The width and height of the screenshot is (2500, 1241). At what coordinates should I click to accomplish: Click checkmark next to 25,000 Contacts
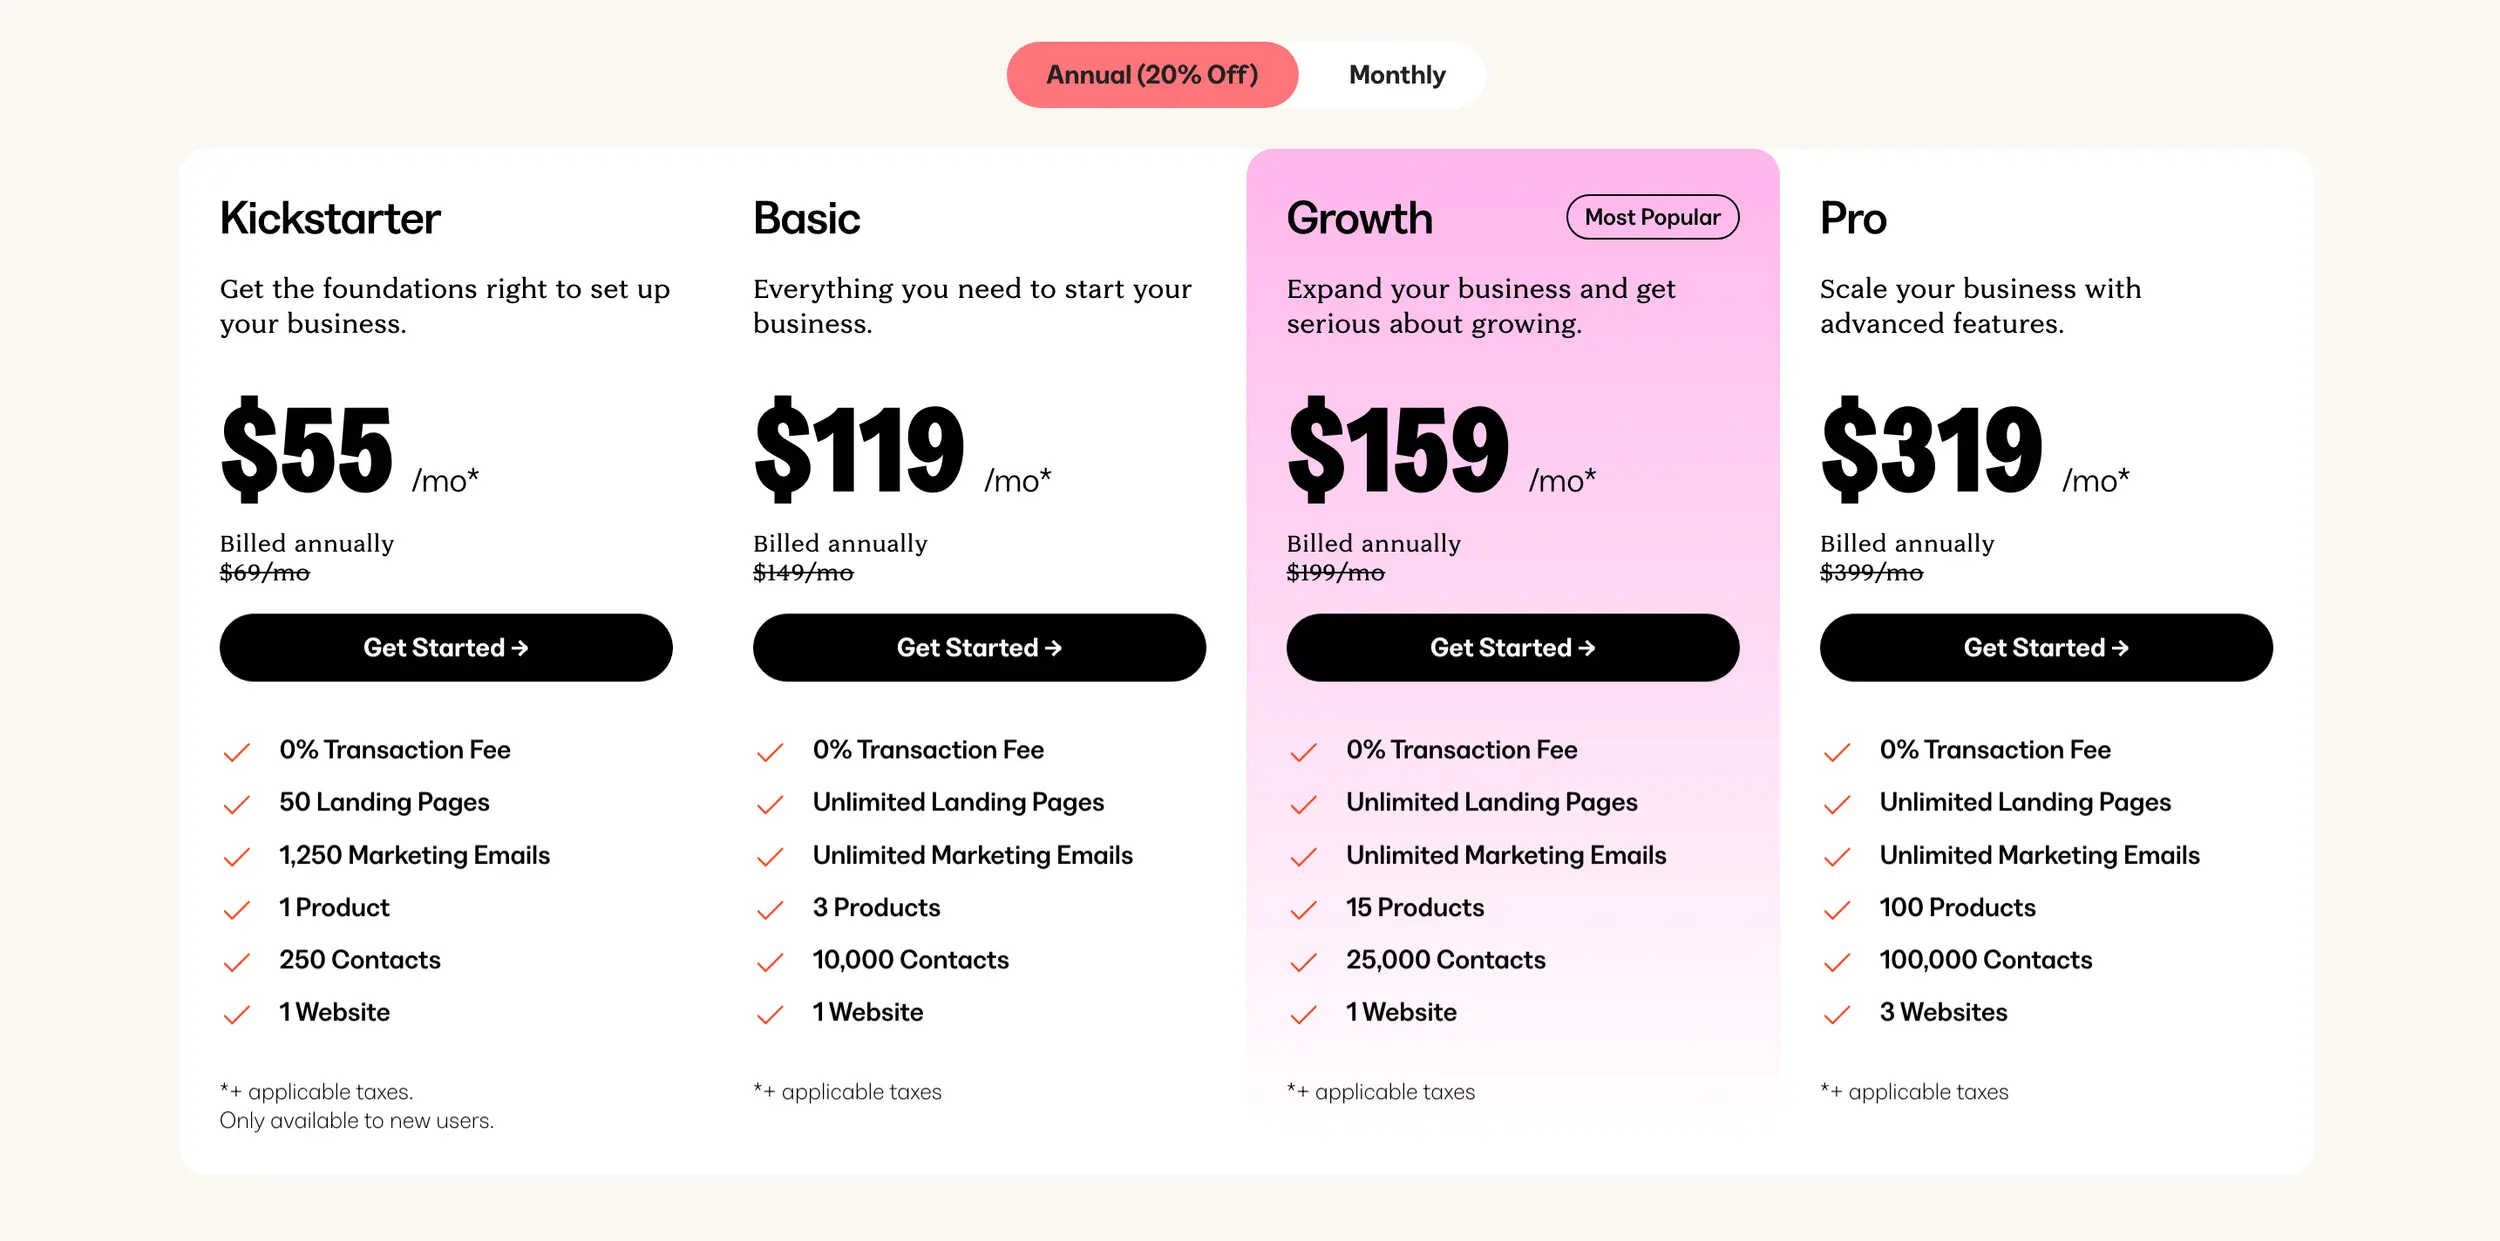1303,962
